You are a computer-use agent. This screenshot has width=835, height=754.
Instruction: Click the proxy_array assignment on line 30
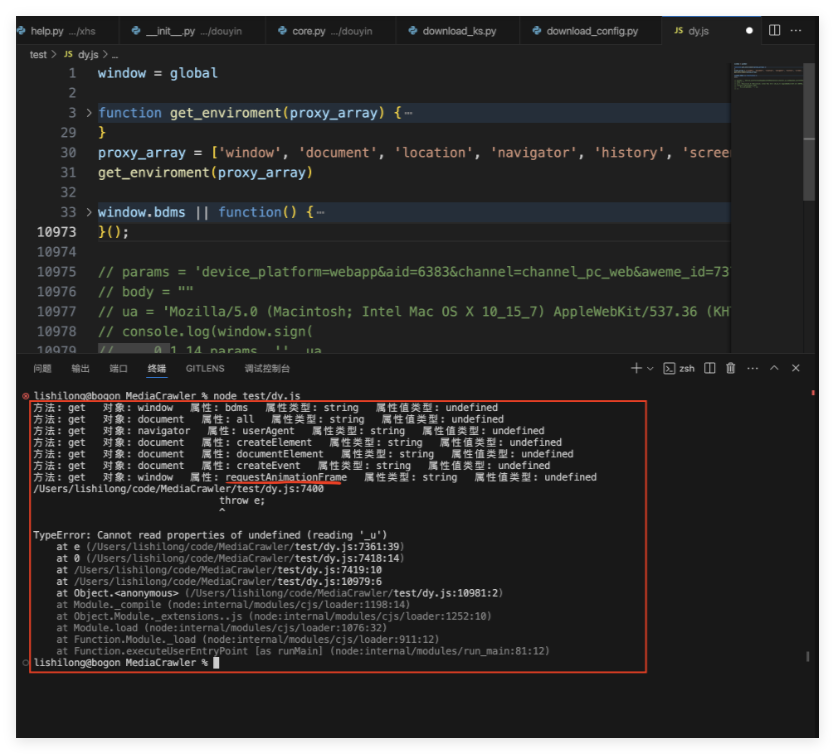(x=413, y=153)
